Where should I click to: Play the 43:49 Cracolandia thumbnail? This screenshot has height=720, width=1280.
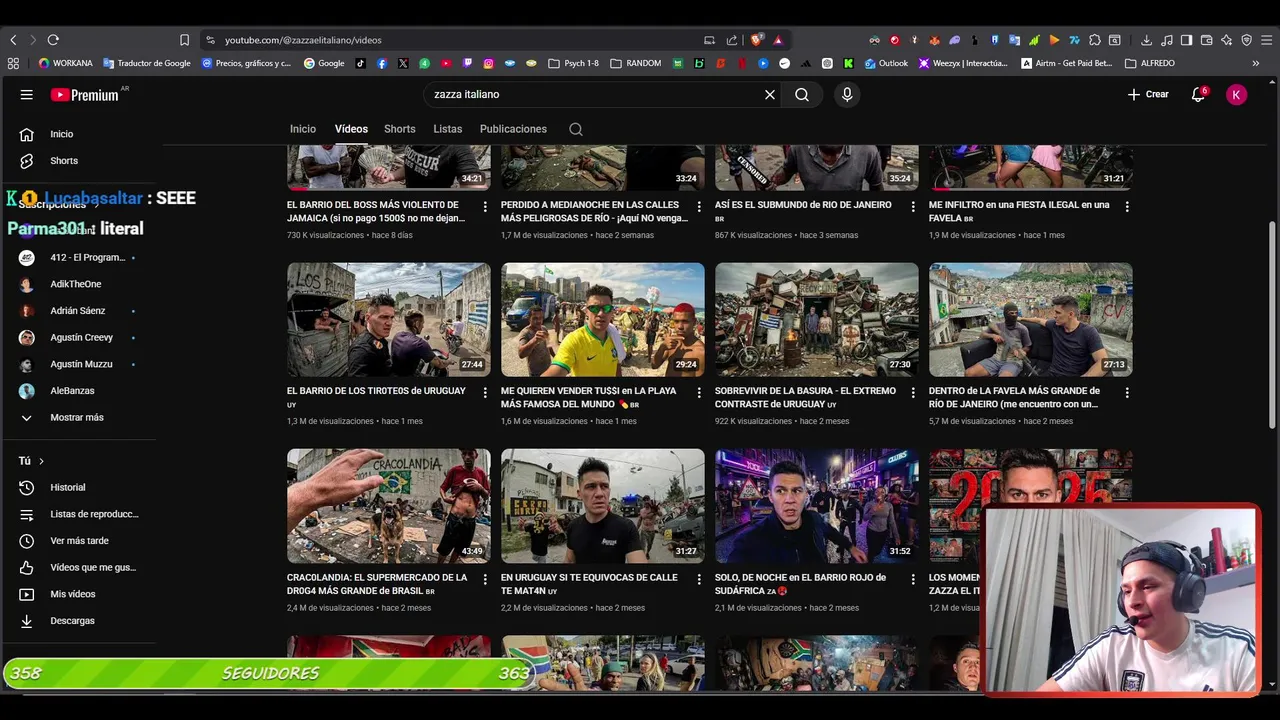coord(389,506)
